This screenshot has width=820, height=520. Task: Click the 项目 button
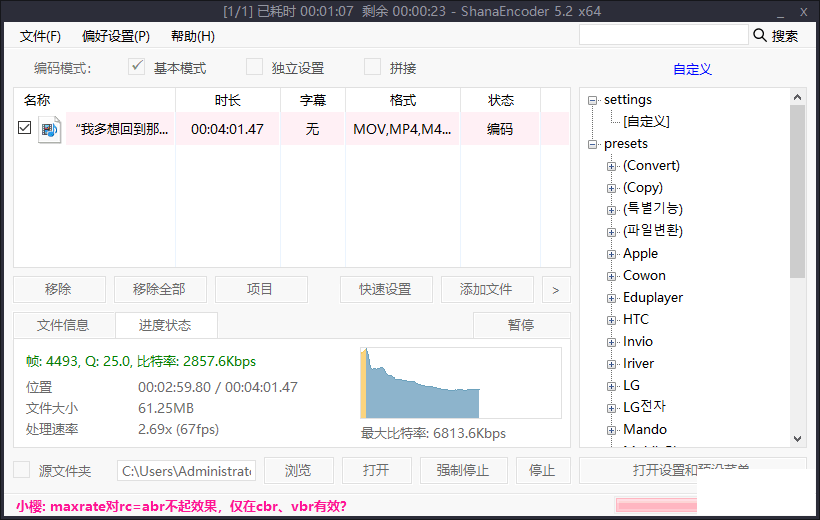(x=261, y=289)
